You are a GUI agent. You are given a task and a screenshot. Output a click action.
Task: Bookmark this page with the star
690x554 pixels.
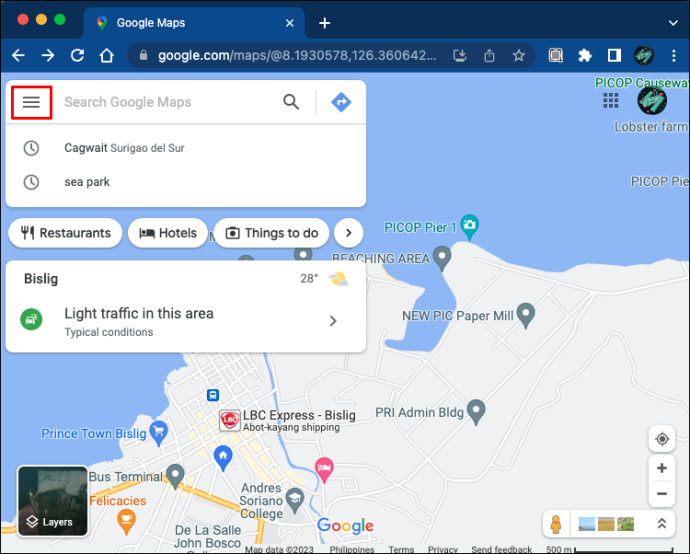pyautogui.click(x=519, y=55)
